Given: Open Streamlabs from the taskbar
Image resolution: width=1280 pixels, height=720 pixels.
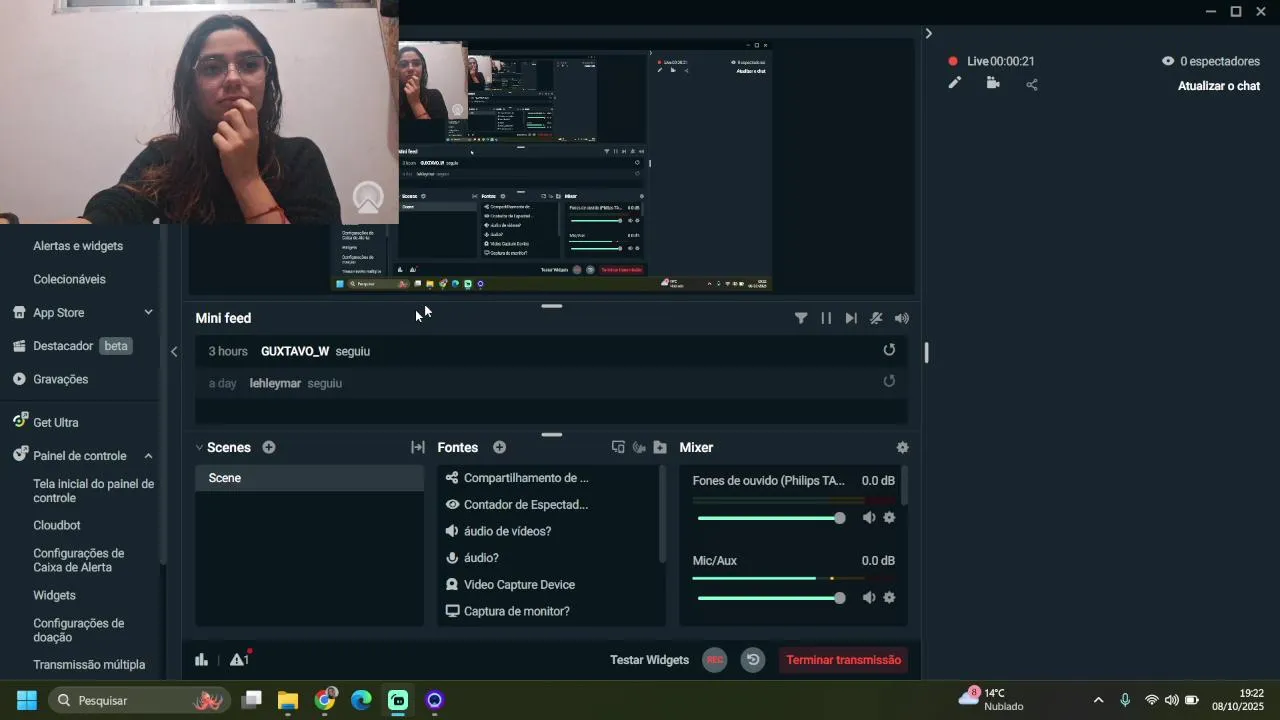Looking at the screenshot, I should [398, 700].
